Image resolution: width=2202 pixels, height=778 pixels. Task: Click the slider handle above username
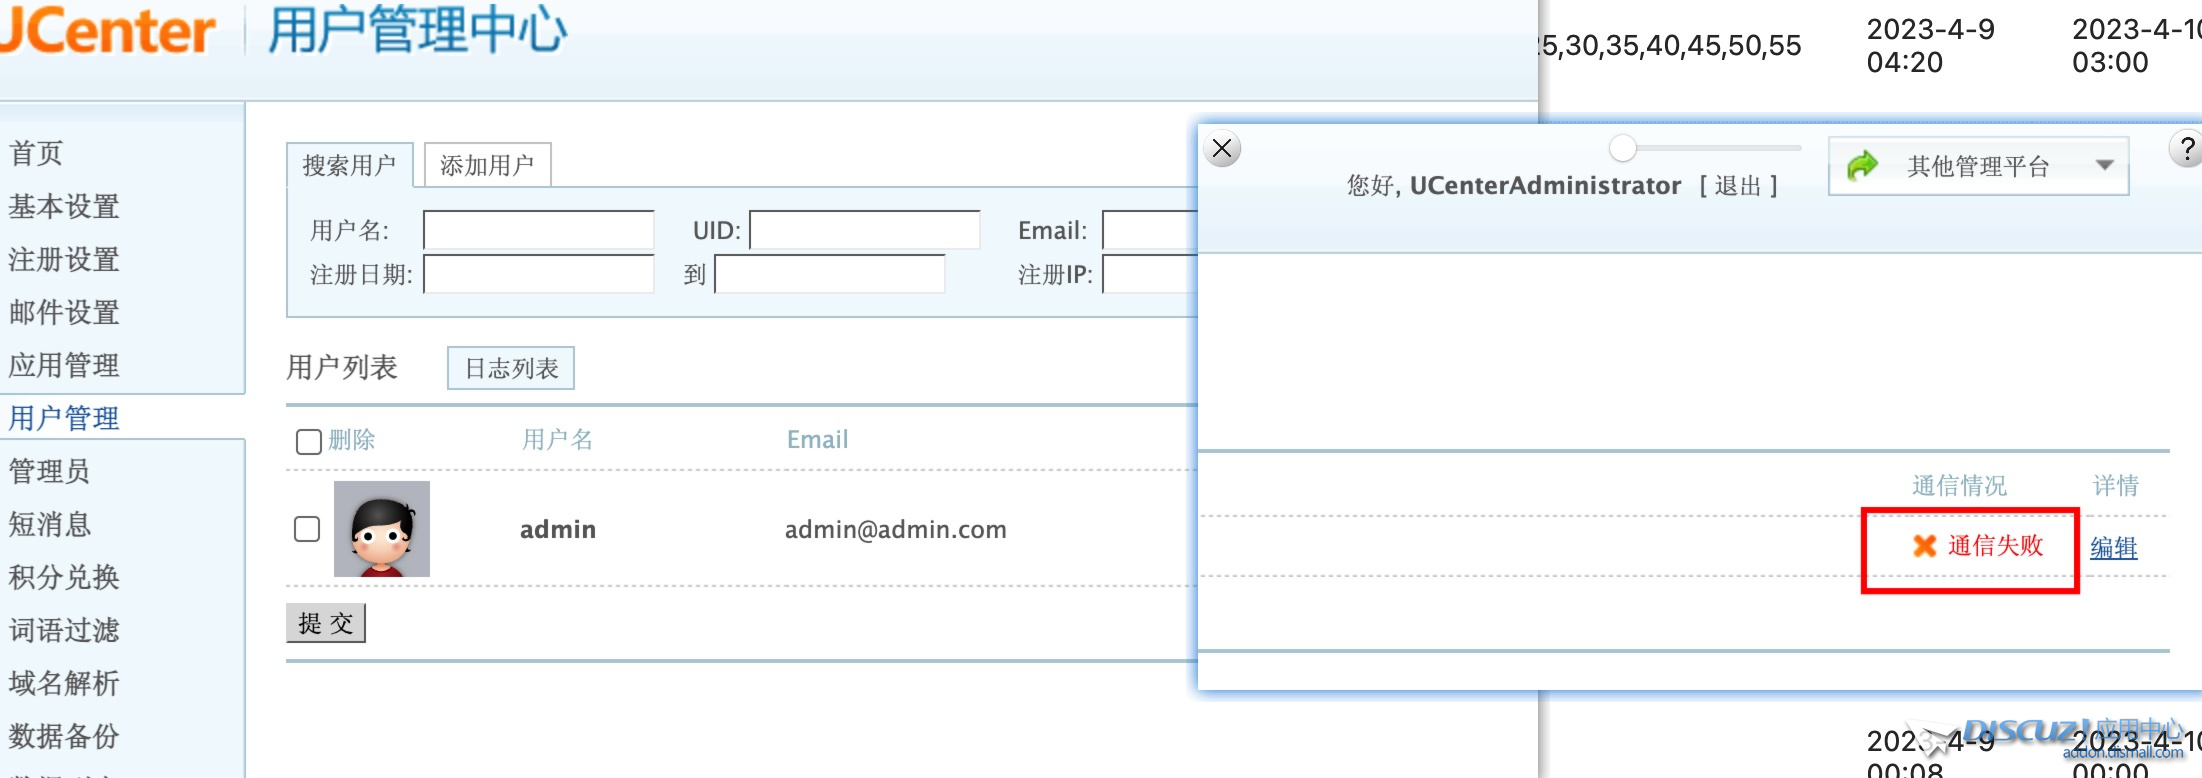tap(1623, 148)
